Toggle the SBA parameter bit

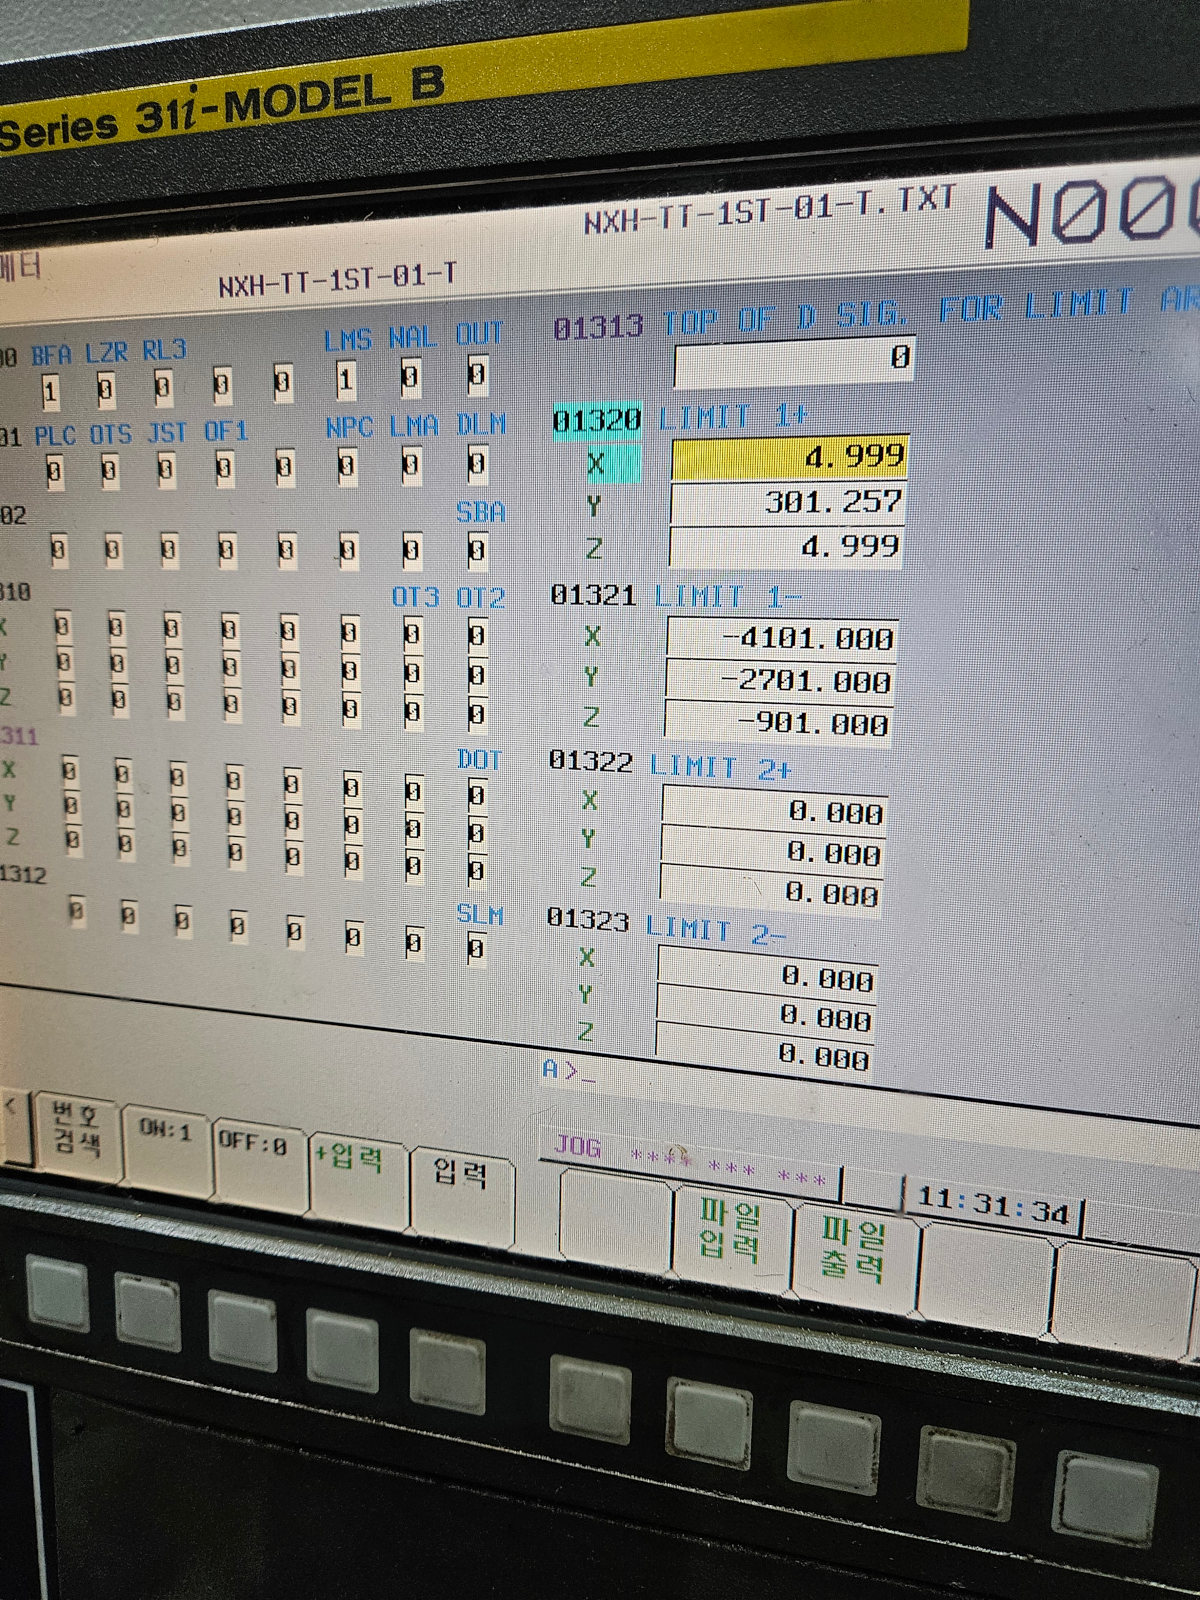point(477,550)
